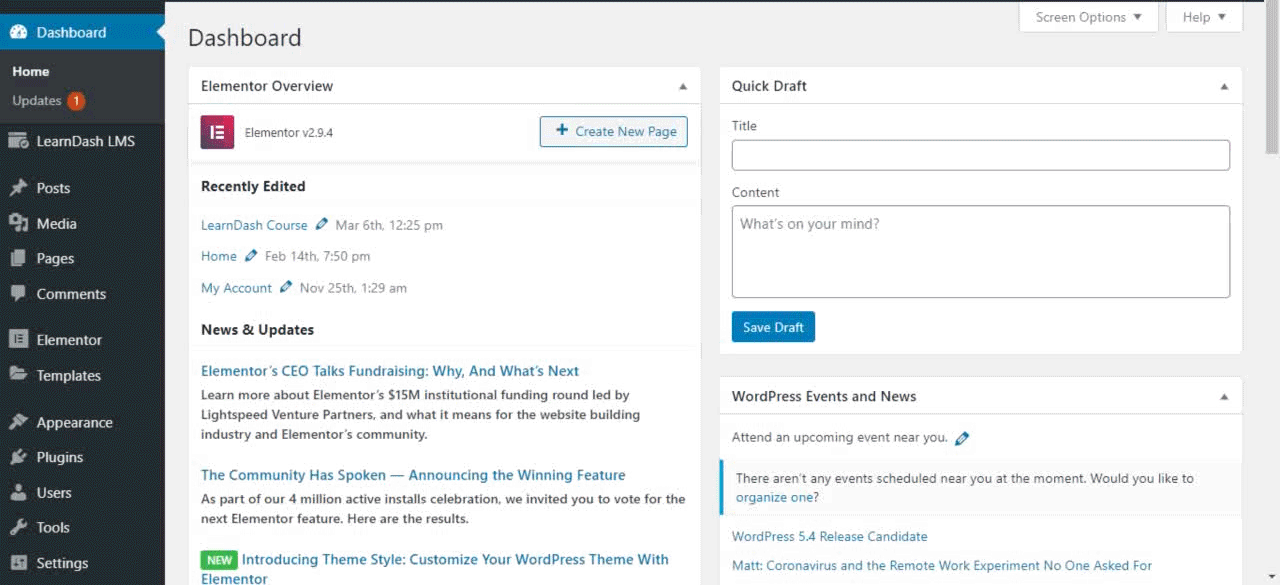The image size is (1280, 585).
Task: Click the Tools wrench icon
Action: (18, 527)
